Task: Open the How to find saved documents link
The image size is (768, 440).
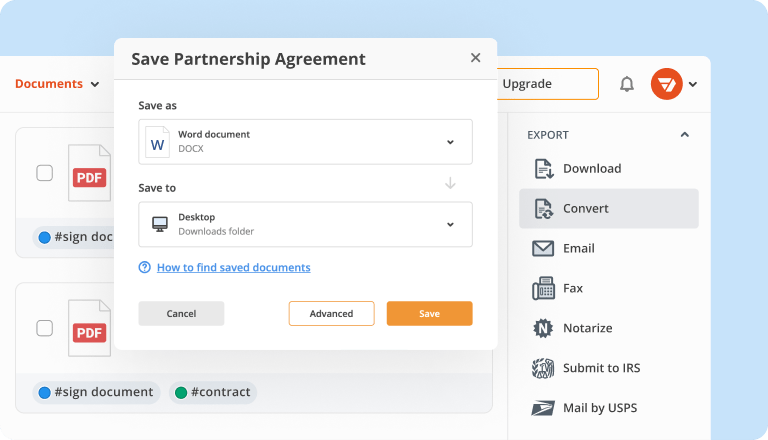Action: 233,268
